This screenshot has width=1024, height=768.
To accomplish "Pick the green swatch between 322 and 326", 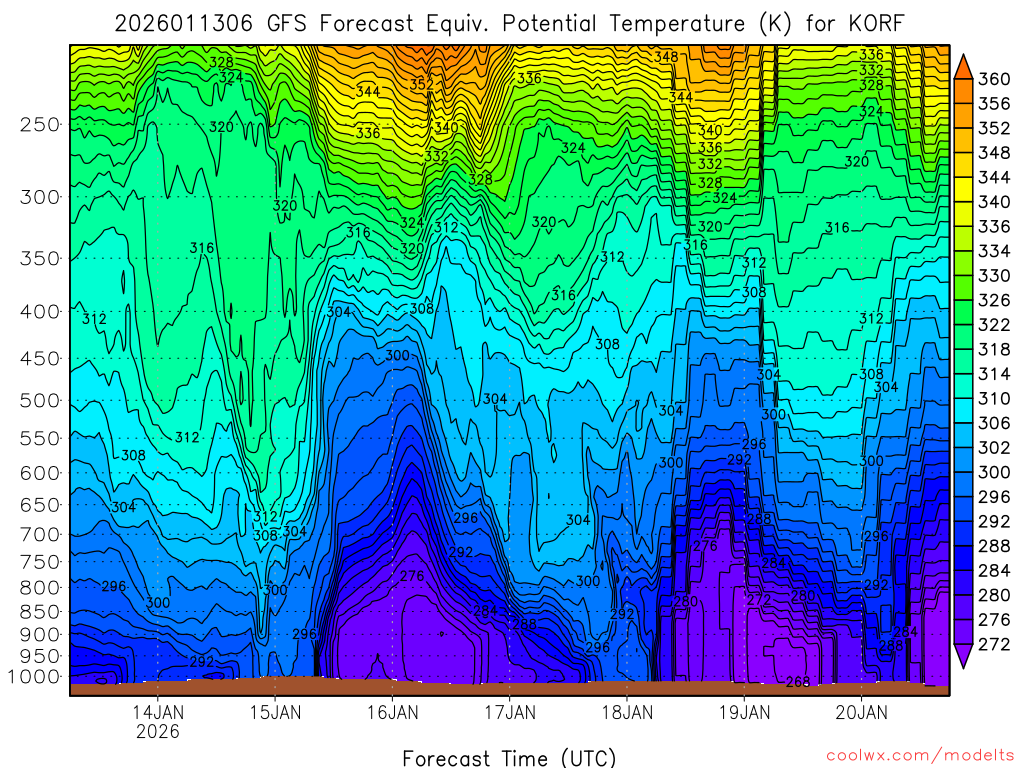I will [963, 313].
